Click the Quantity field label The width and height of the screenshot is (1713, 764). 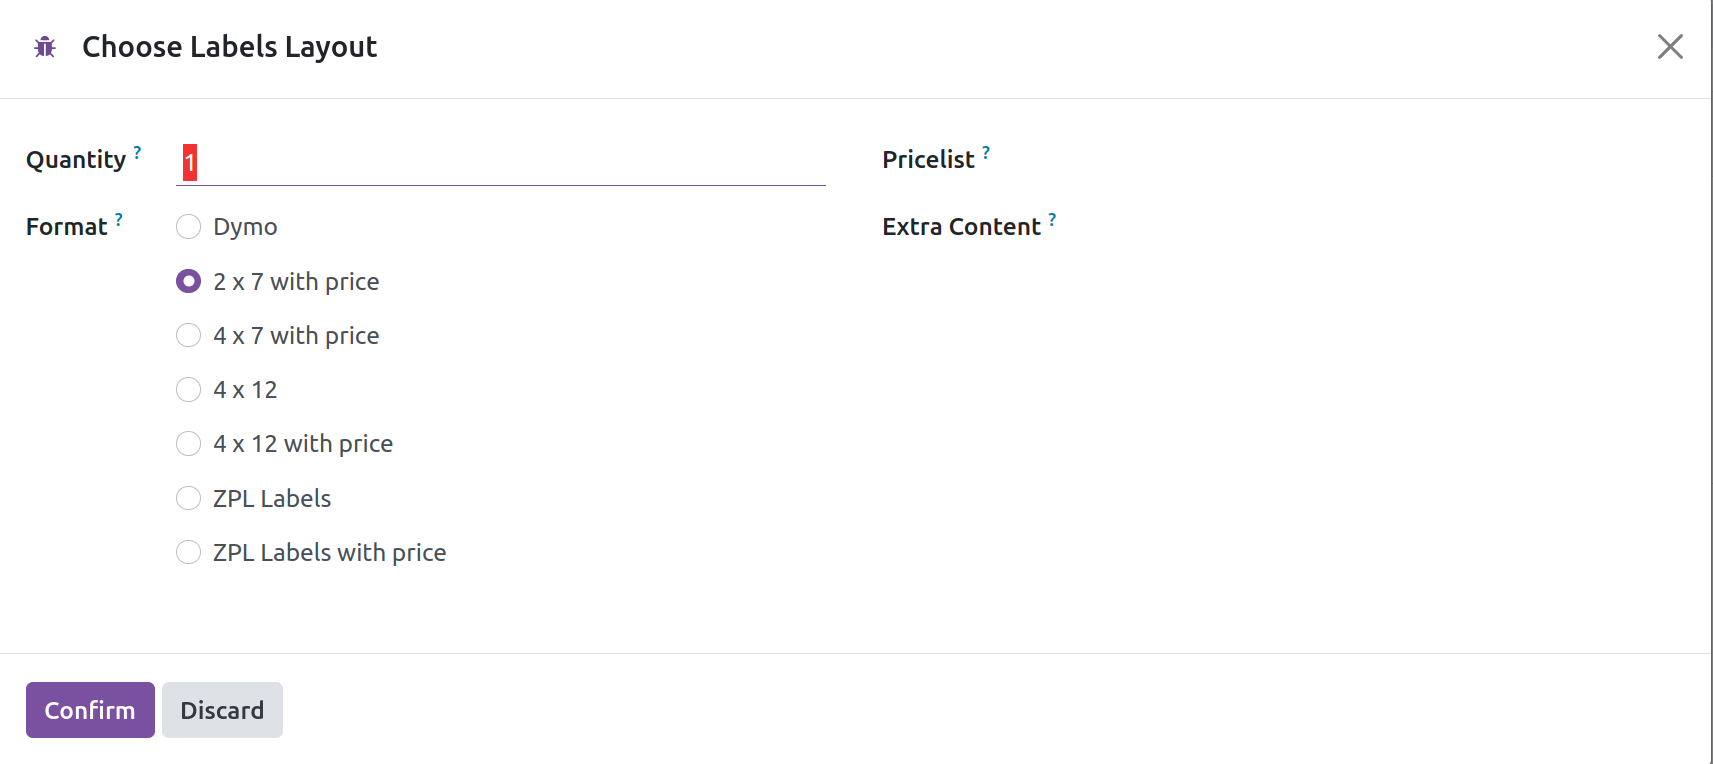point(76,160)
